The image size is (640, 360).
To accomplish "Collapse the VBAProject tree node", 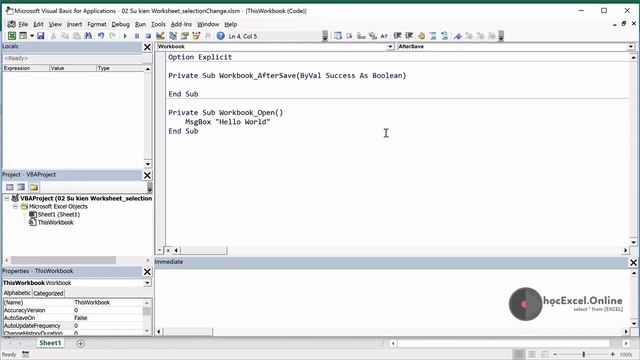I will tap(7, 198).
